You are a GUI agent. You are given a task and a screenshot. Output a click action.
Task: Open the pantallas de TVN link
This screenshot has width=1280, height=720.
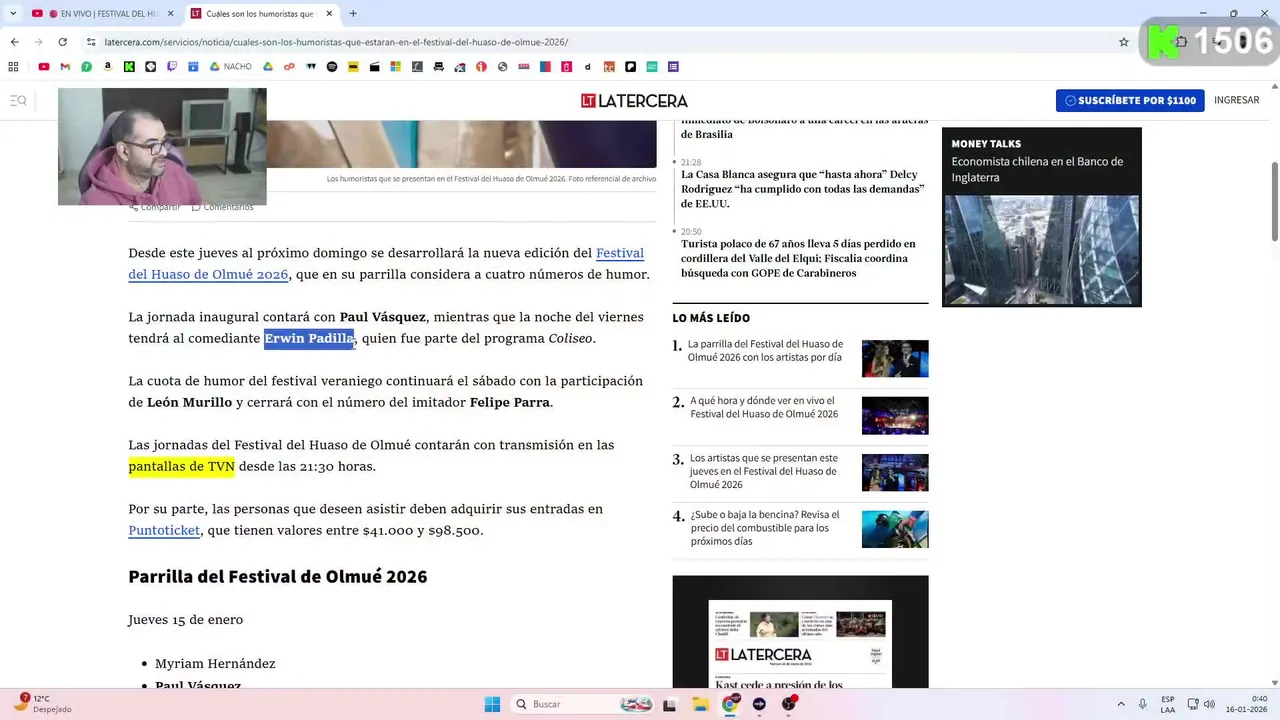181,466
